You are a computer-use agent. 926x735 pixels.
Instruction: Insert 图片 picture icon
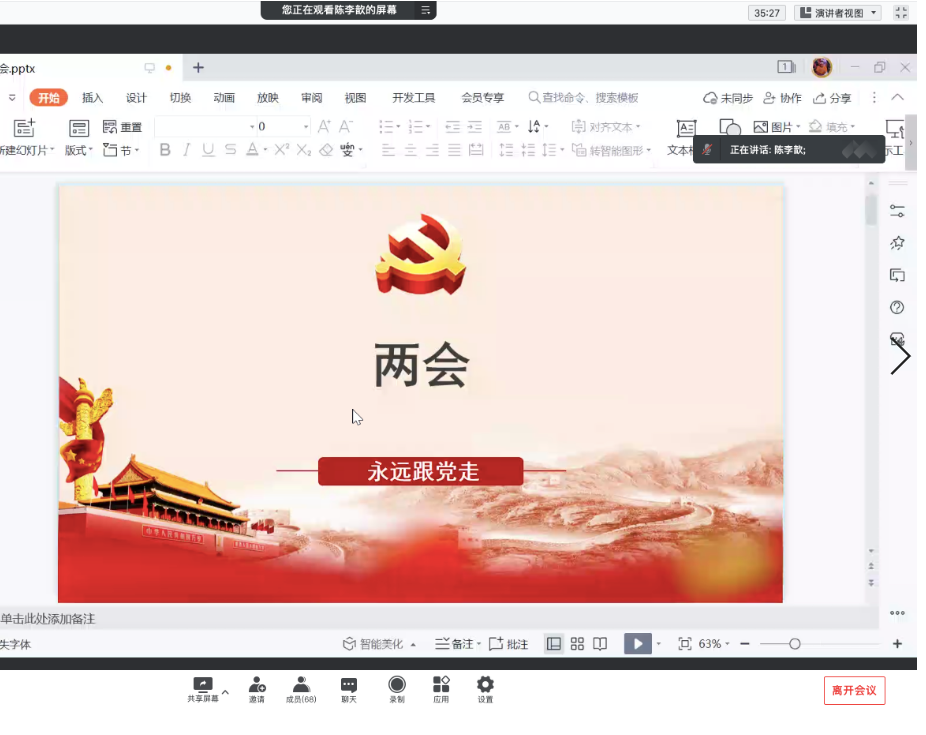click(760, 126)
